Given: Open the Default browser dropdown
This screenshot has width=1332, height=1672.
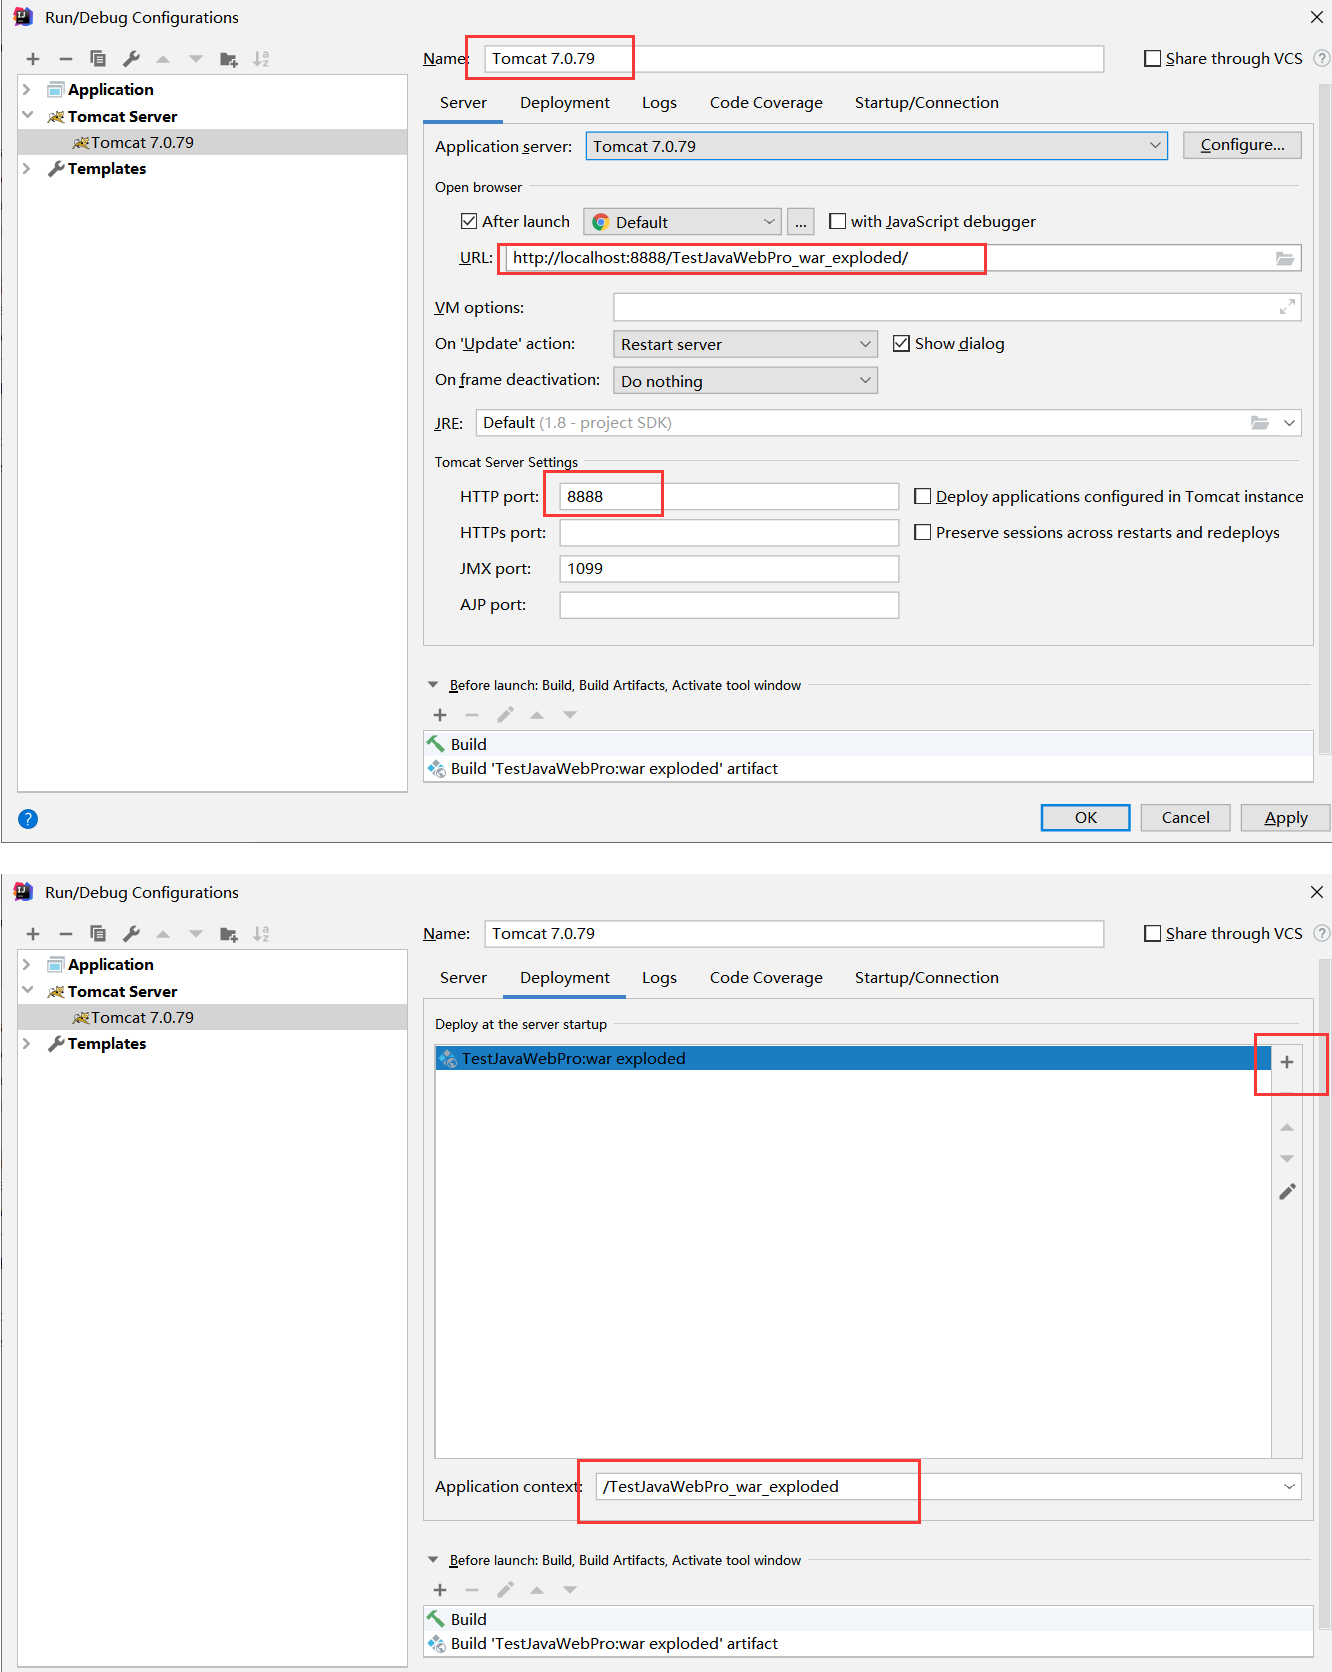Looking at the screenshot, I should point(683,222).
